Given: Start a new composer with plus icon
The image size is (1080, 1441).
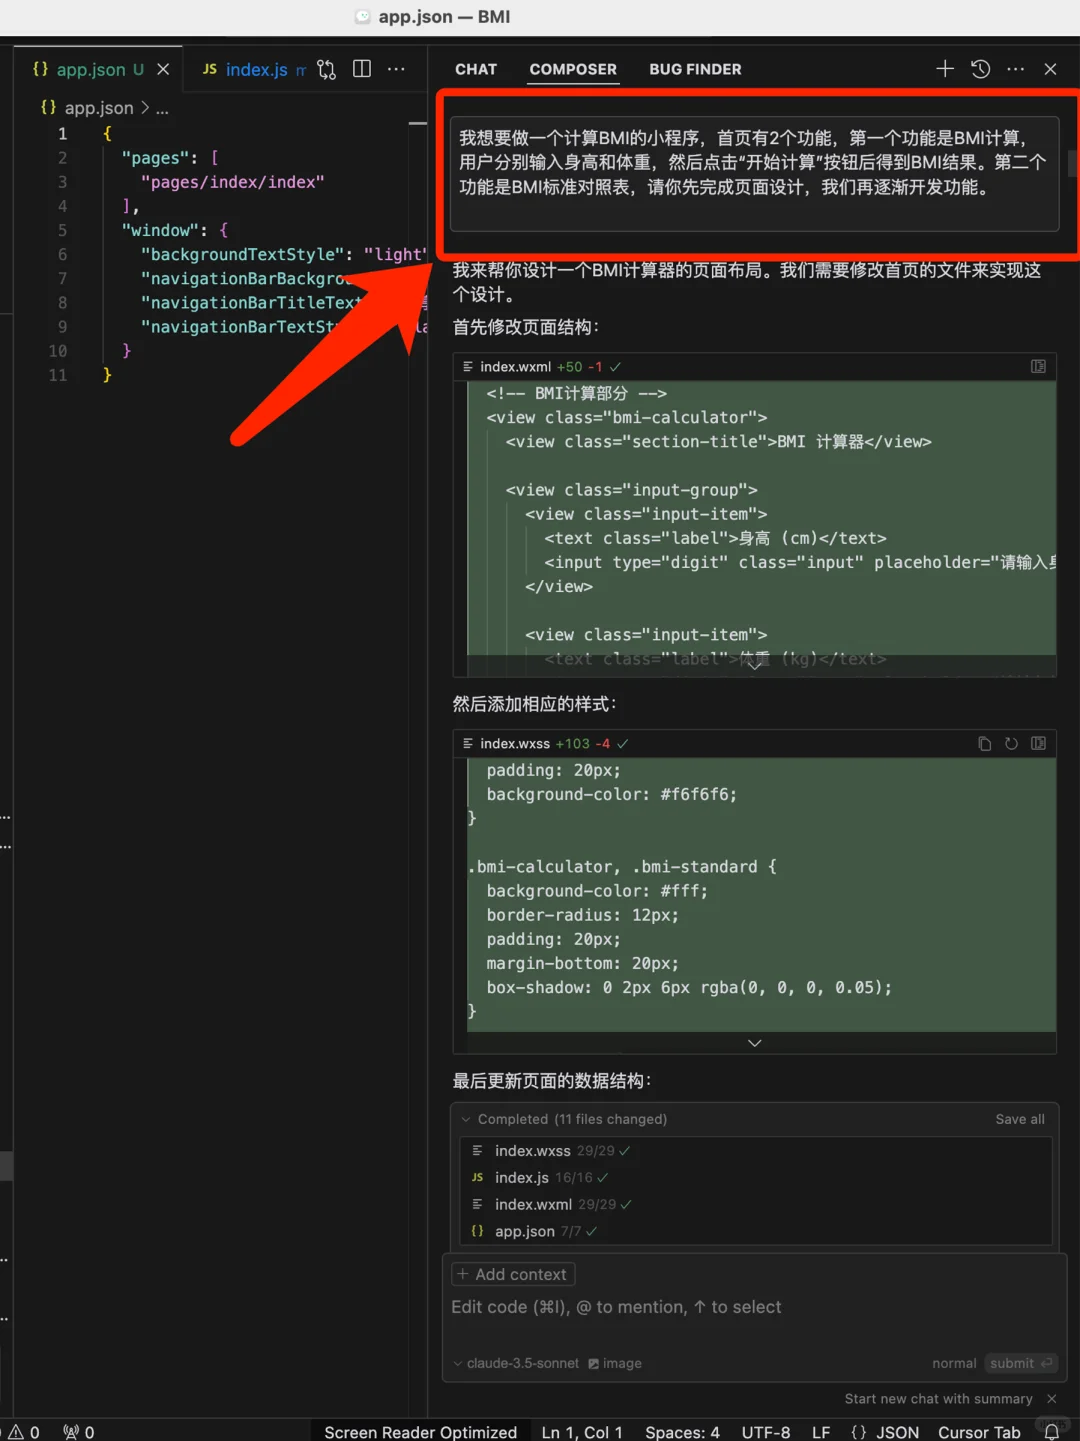Looking at the screenshot, I should click(944, 69).
